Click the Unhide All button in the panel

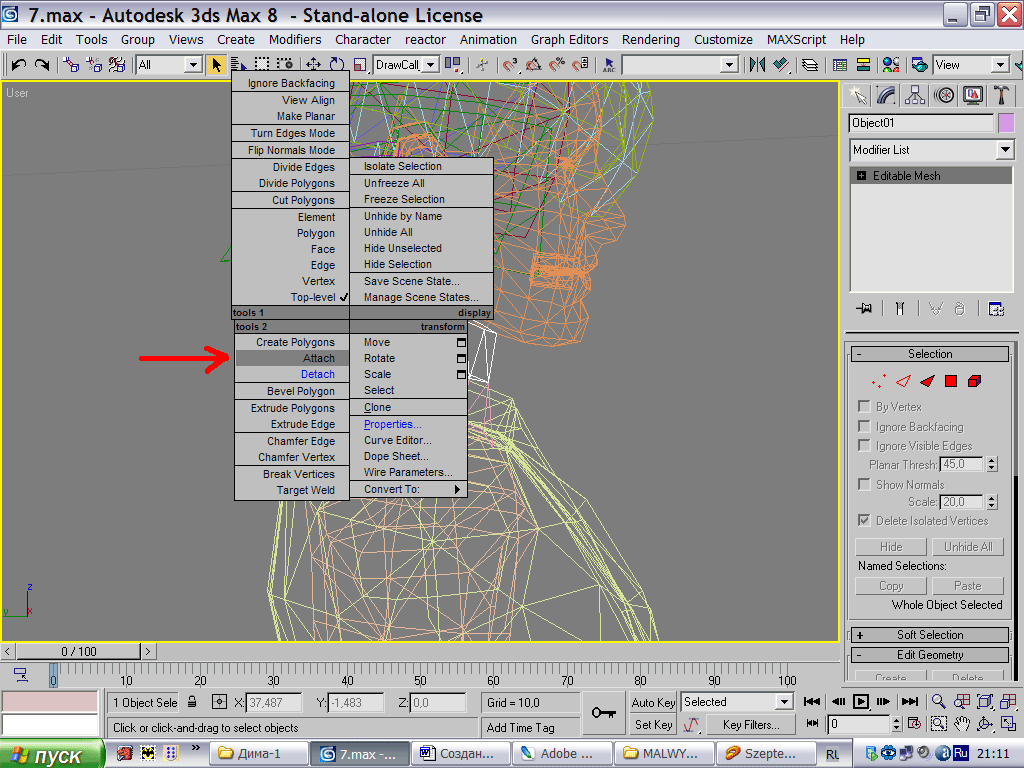coord(968,547)
